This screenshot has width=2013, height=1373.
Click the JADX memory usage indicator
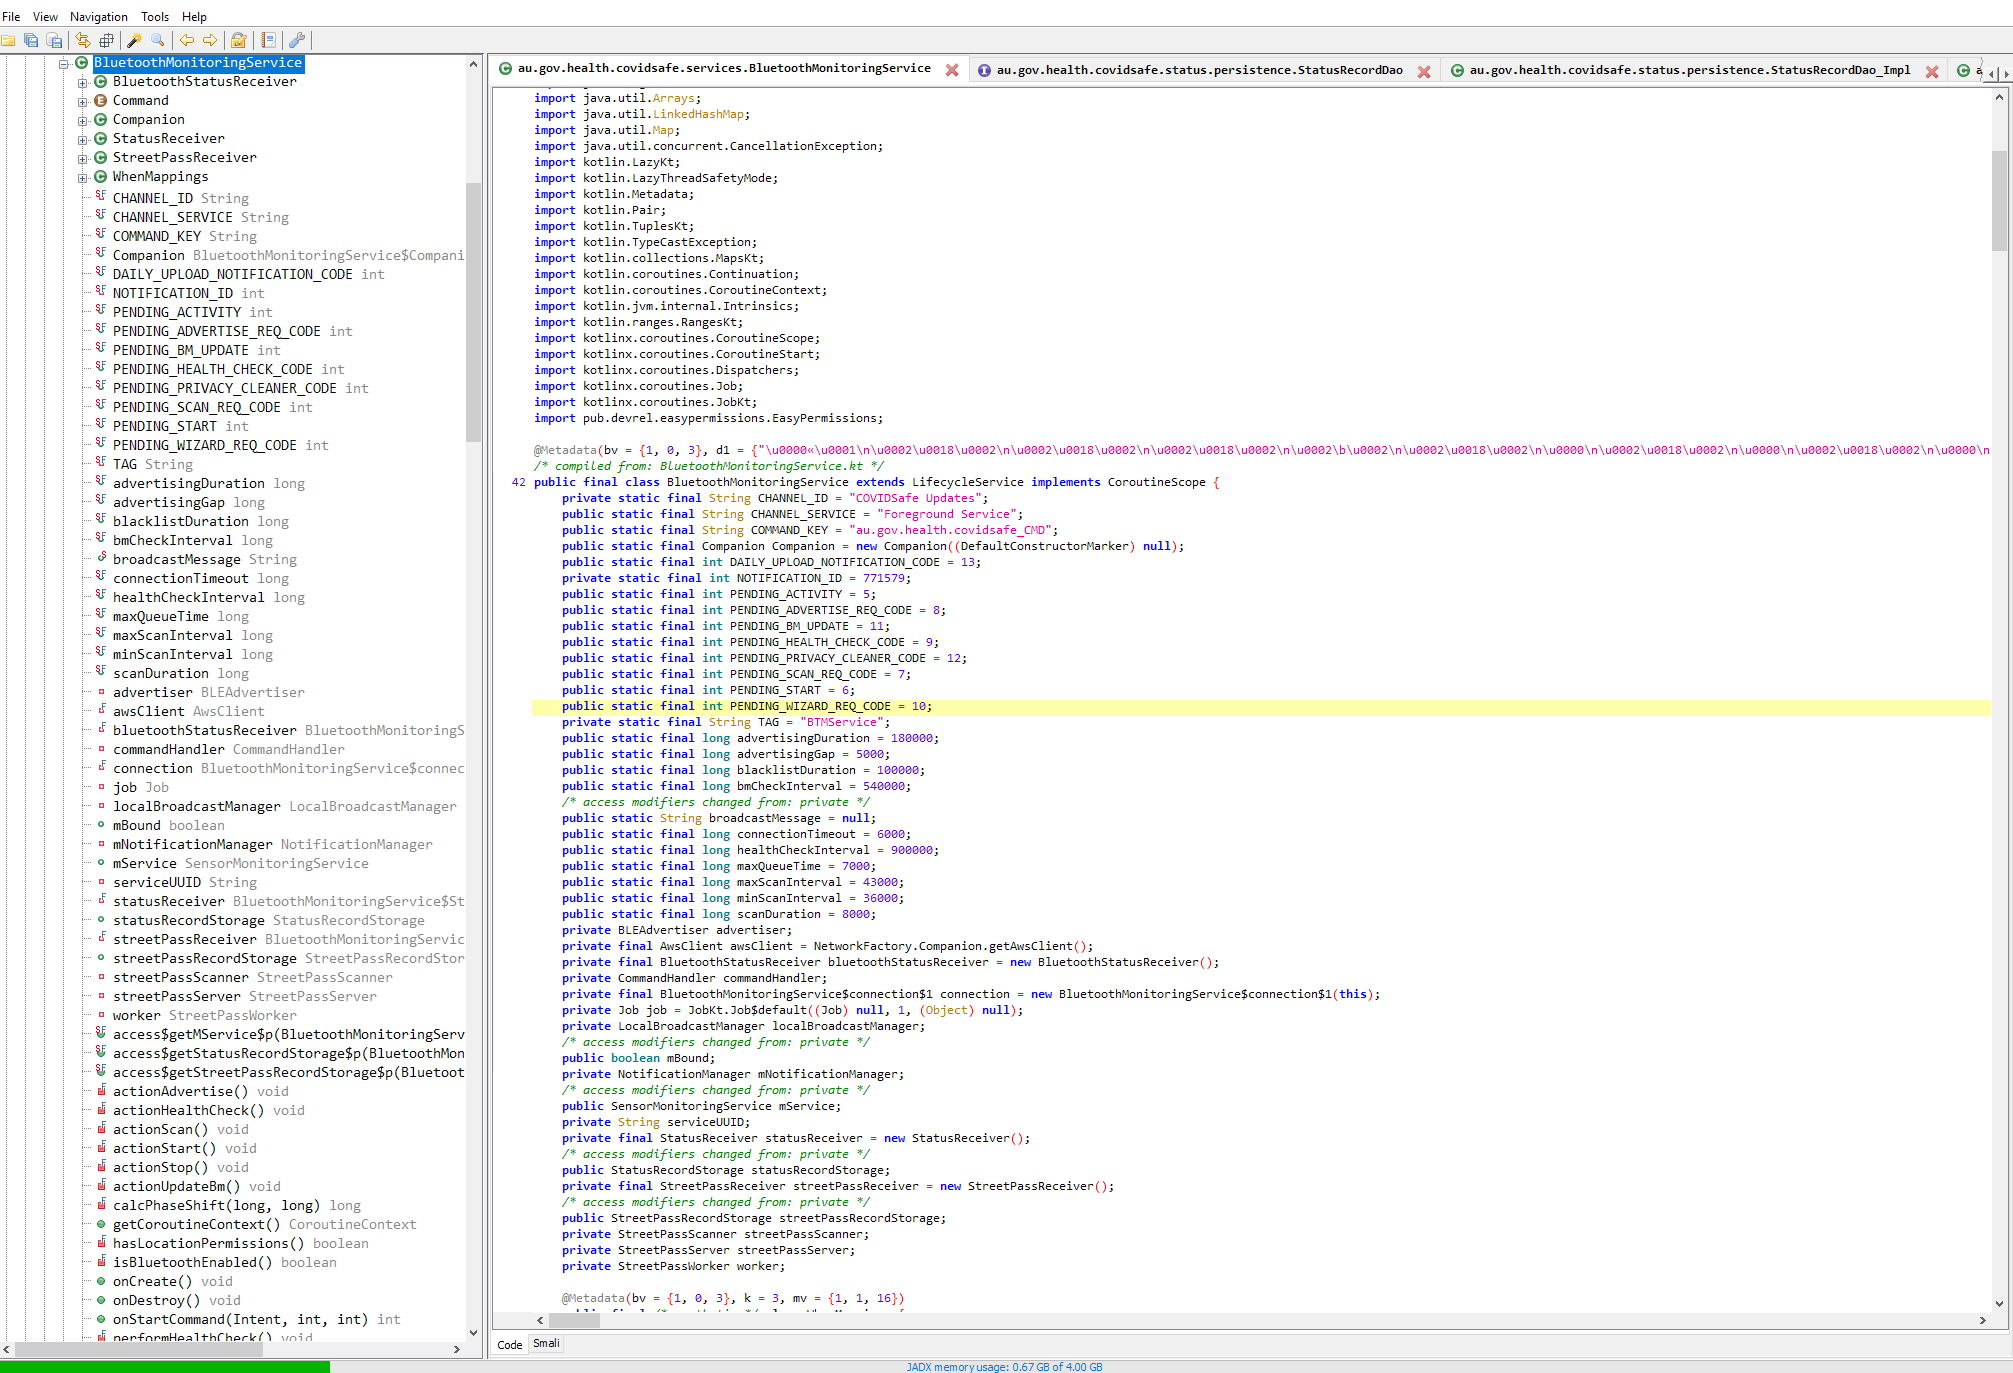point(1004,1367)
